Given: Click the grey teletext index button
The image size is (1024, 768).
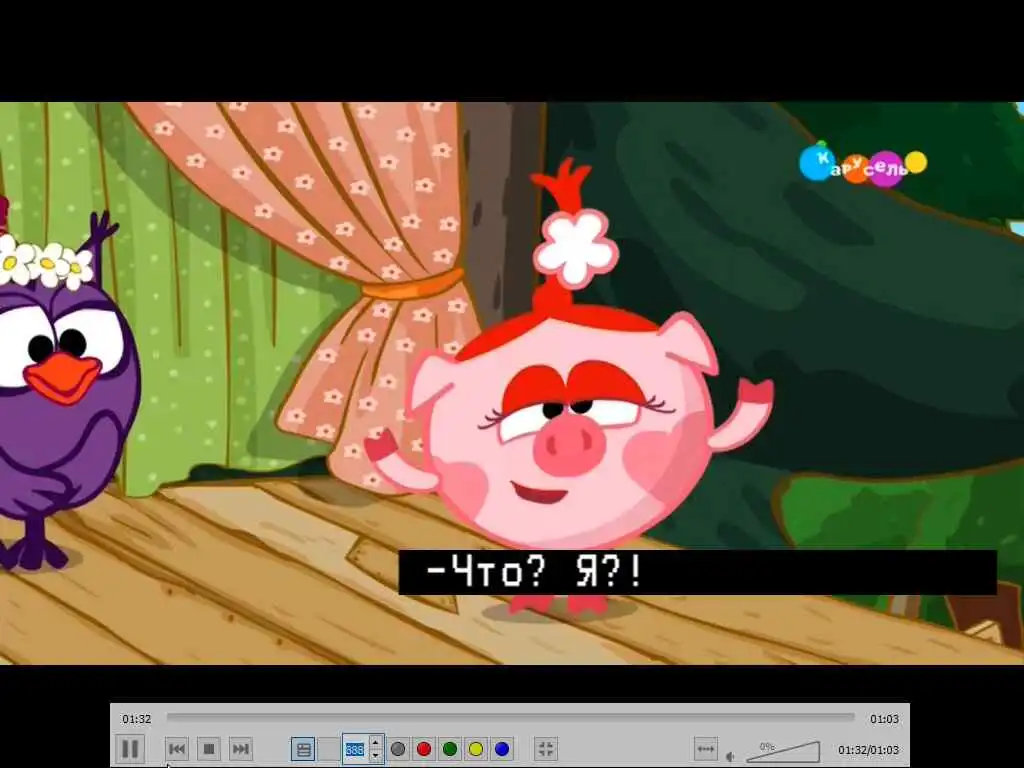Looking at the screenshot, I should click(x=398, y=749).
